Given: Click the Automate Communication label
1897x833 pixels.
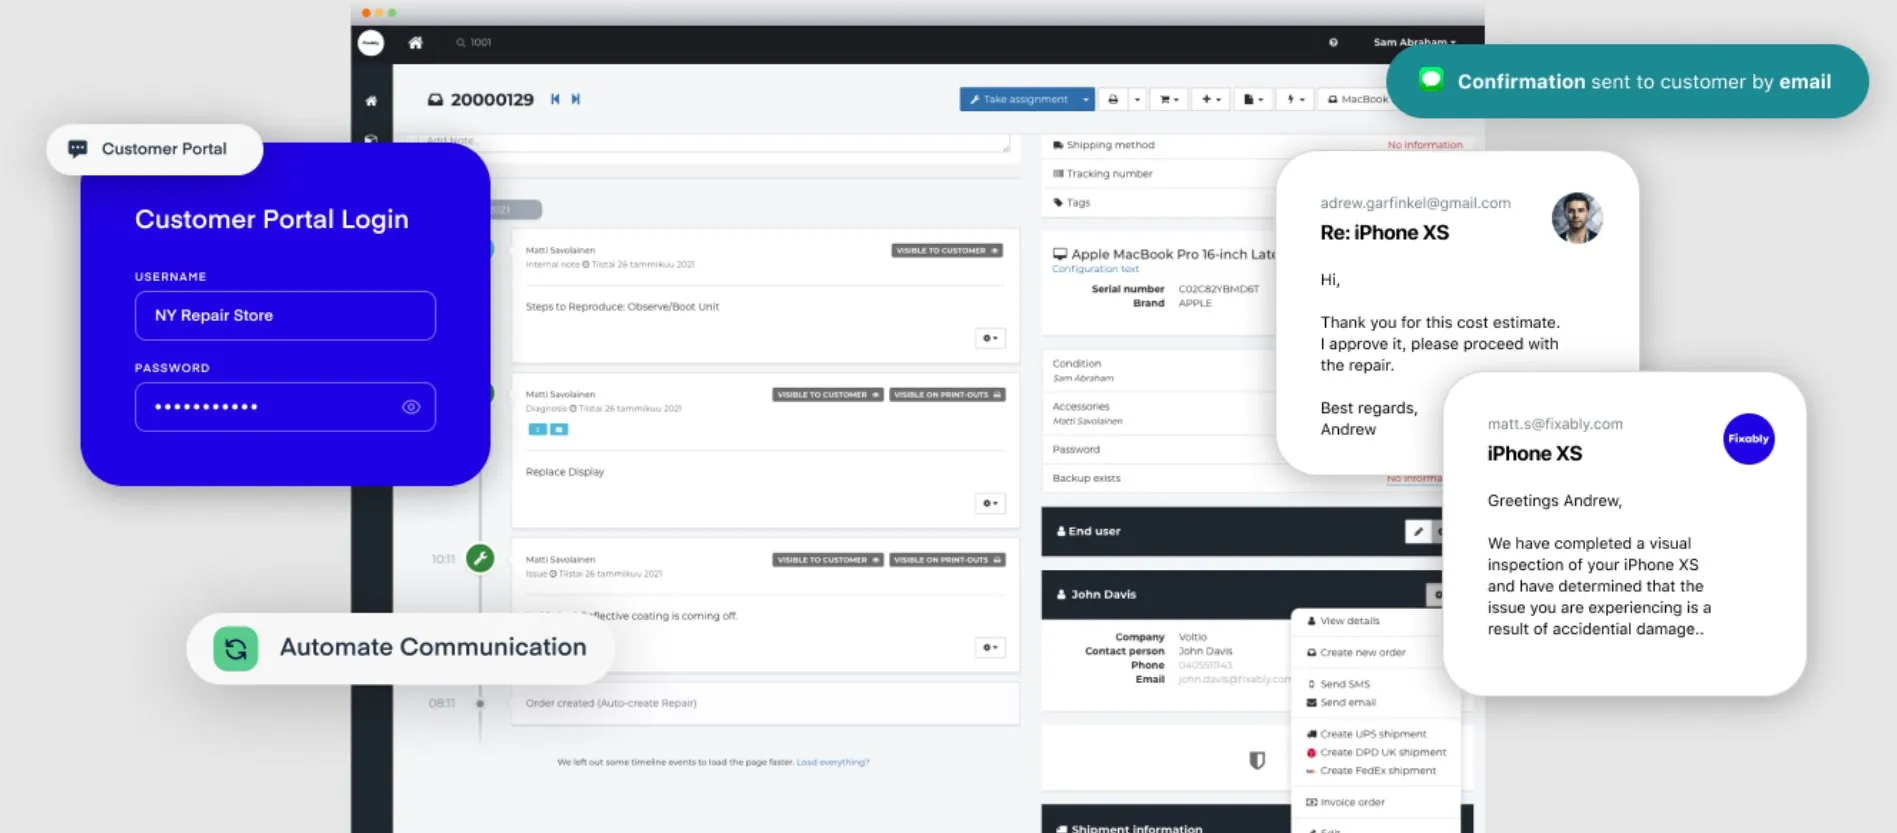Looking at the screenshot, I should [433, 647].
